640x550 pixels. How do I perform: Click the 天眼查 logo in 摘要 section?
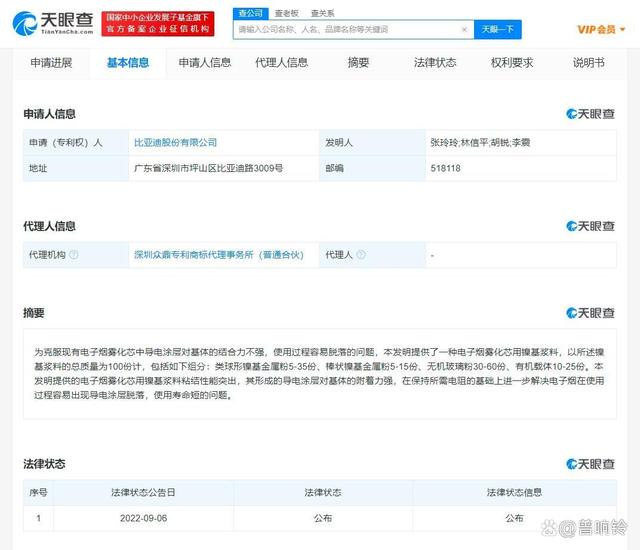[x=590, y=313]
